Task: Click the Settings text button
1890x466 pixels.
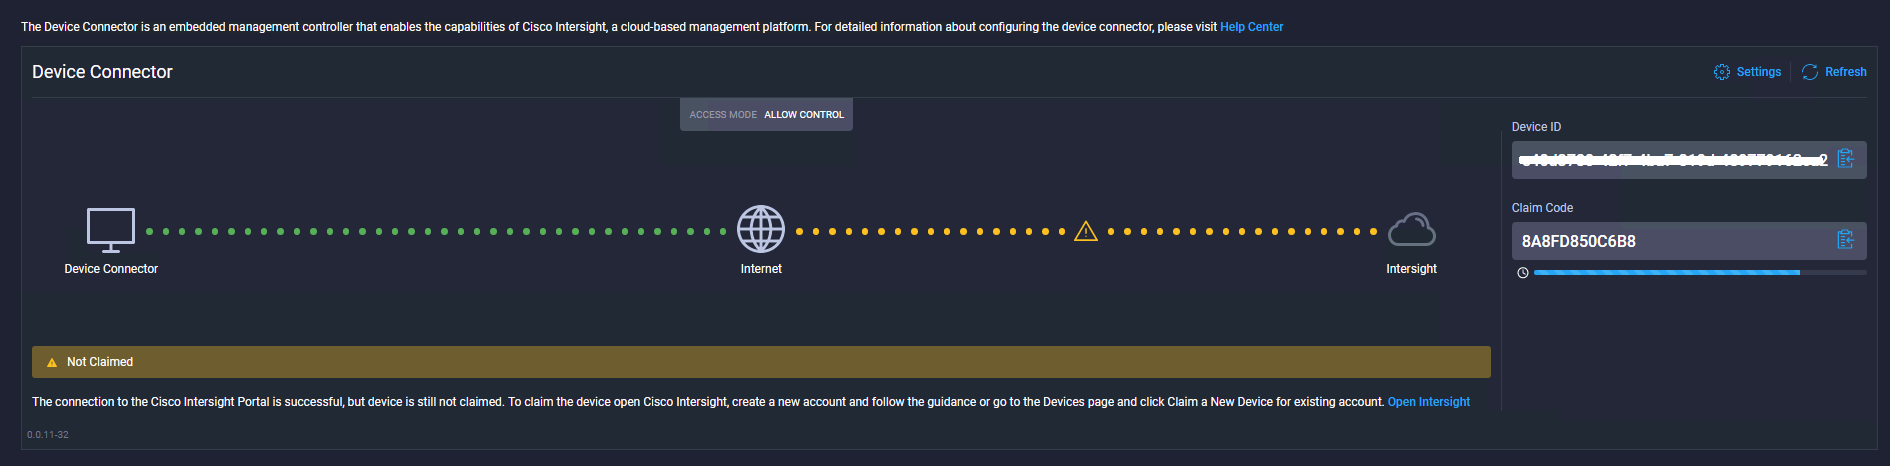Action: (x=1758, y=72)
